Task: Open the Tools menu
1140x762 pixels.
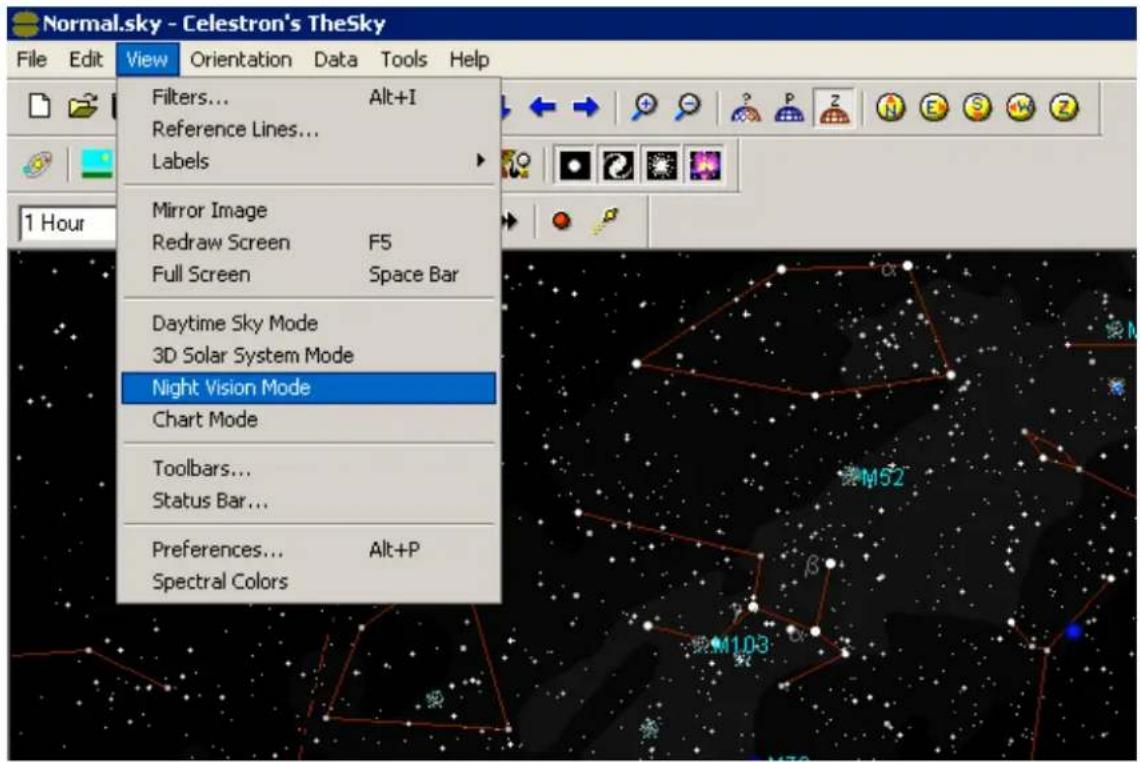Action: click(x=404, y=60)
